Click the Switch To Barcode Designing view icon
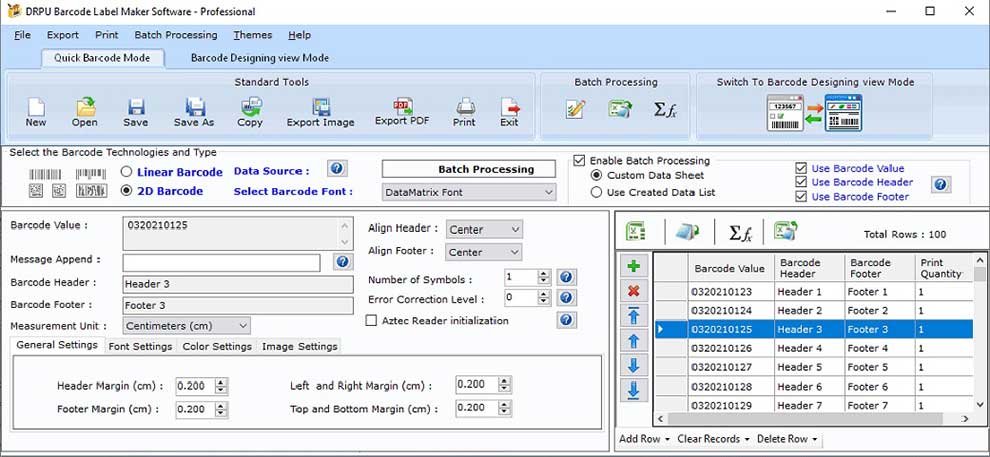This screenshot has height=457, width=990. pyautogui.click(x=814, y=113)
